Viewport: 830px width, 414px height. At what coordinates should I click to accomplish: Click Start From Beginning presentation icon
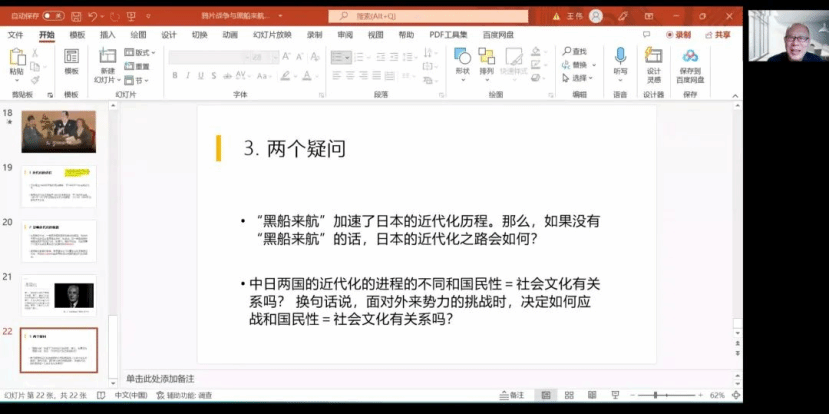[131, 16]
